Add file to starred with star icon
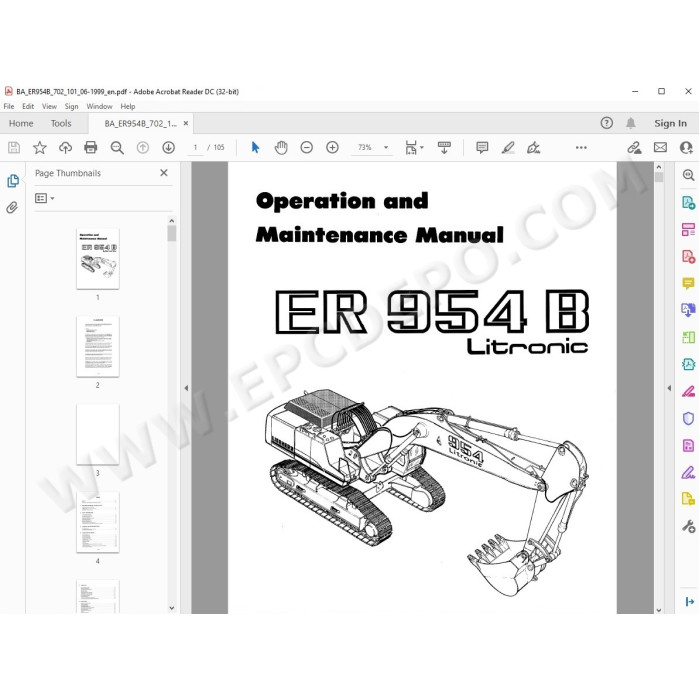 [x=40, y=147]
